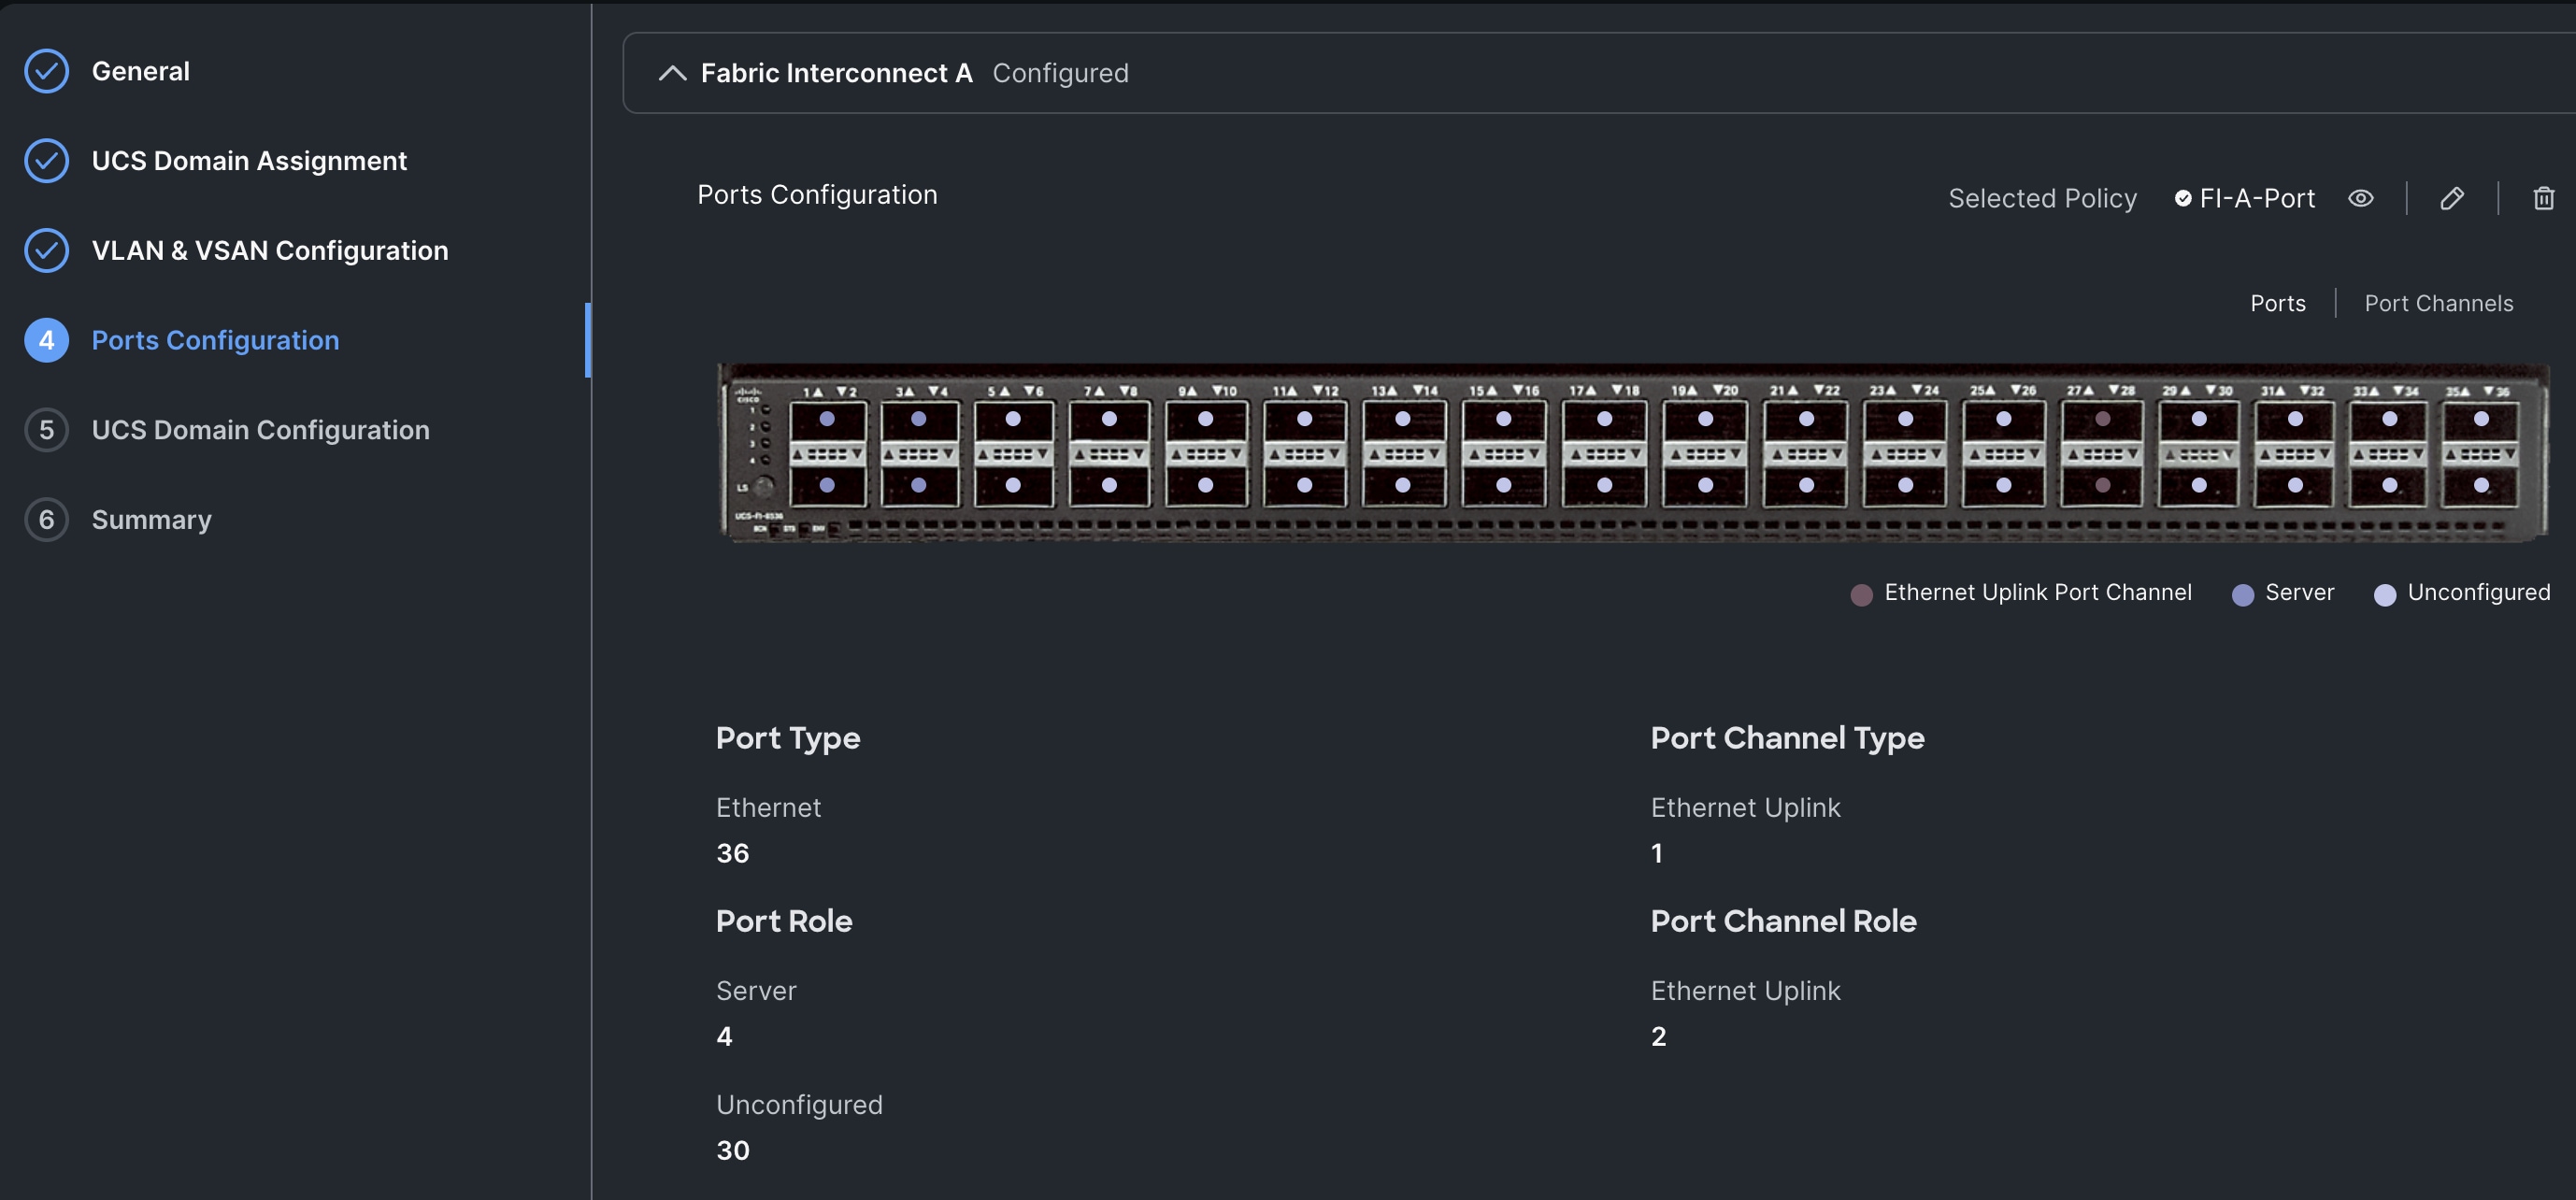Screen dimensions: 2576x1200
Task: Click the Ethernet Uplink Port Channel legend dot
Action: 1862,593
